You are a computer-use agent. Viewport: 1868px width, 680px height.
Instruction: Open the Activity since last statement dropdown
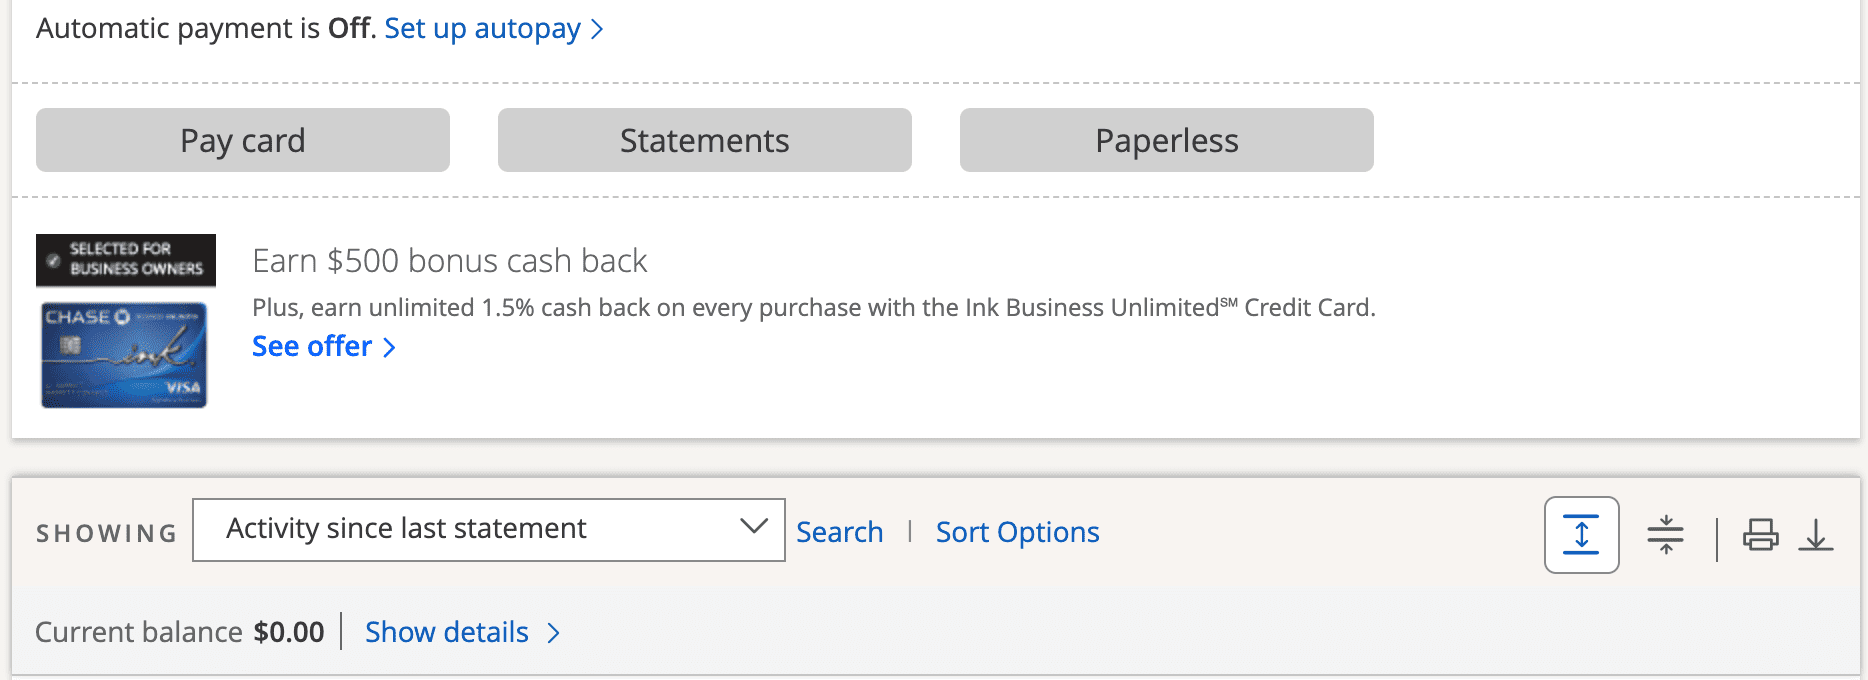click(488, 529)
